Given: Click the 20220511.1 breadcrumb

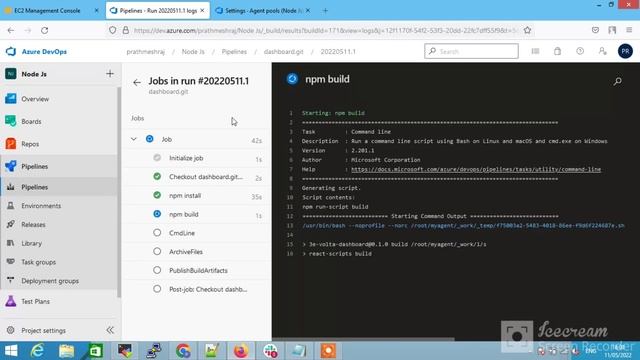Looking at the screenshot, I should [338, 52].
